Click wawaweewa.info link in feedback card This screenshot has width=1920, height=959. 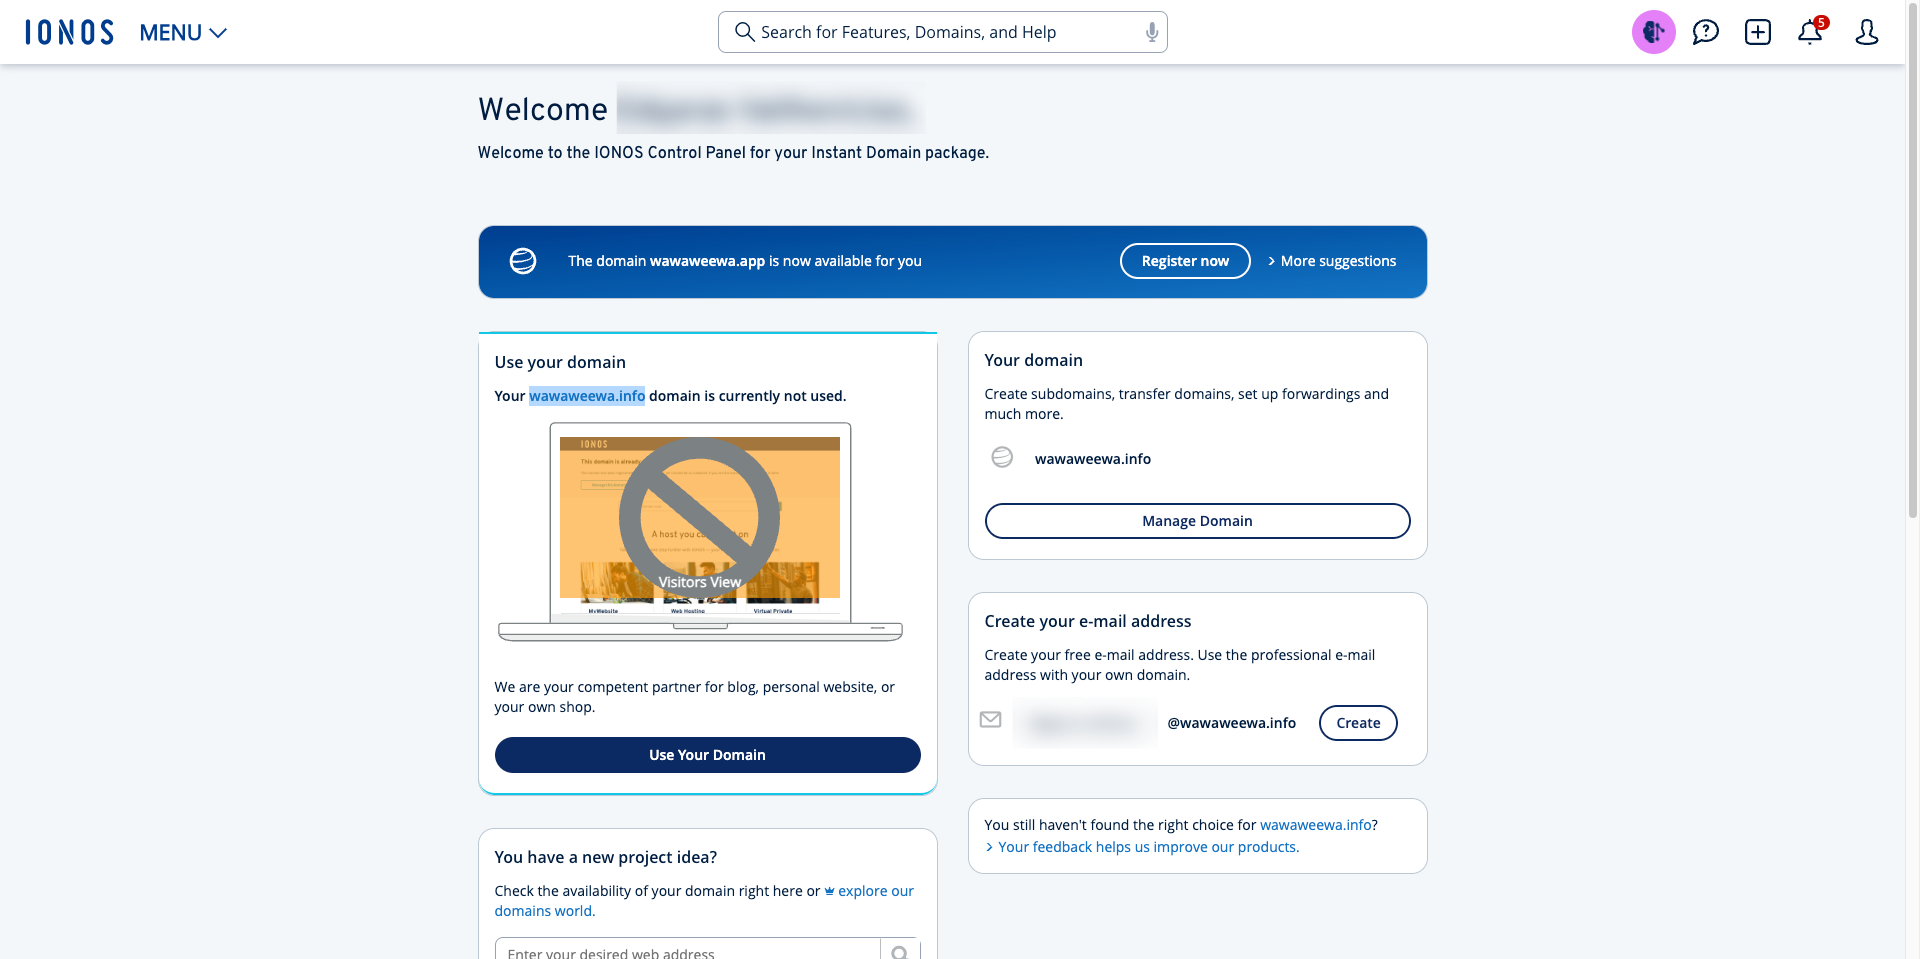(1316, 825)
